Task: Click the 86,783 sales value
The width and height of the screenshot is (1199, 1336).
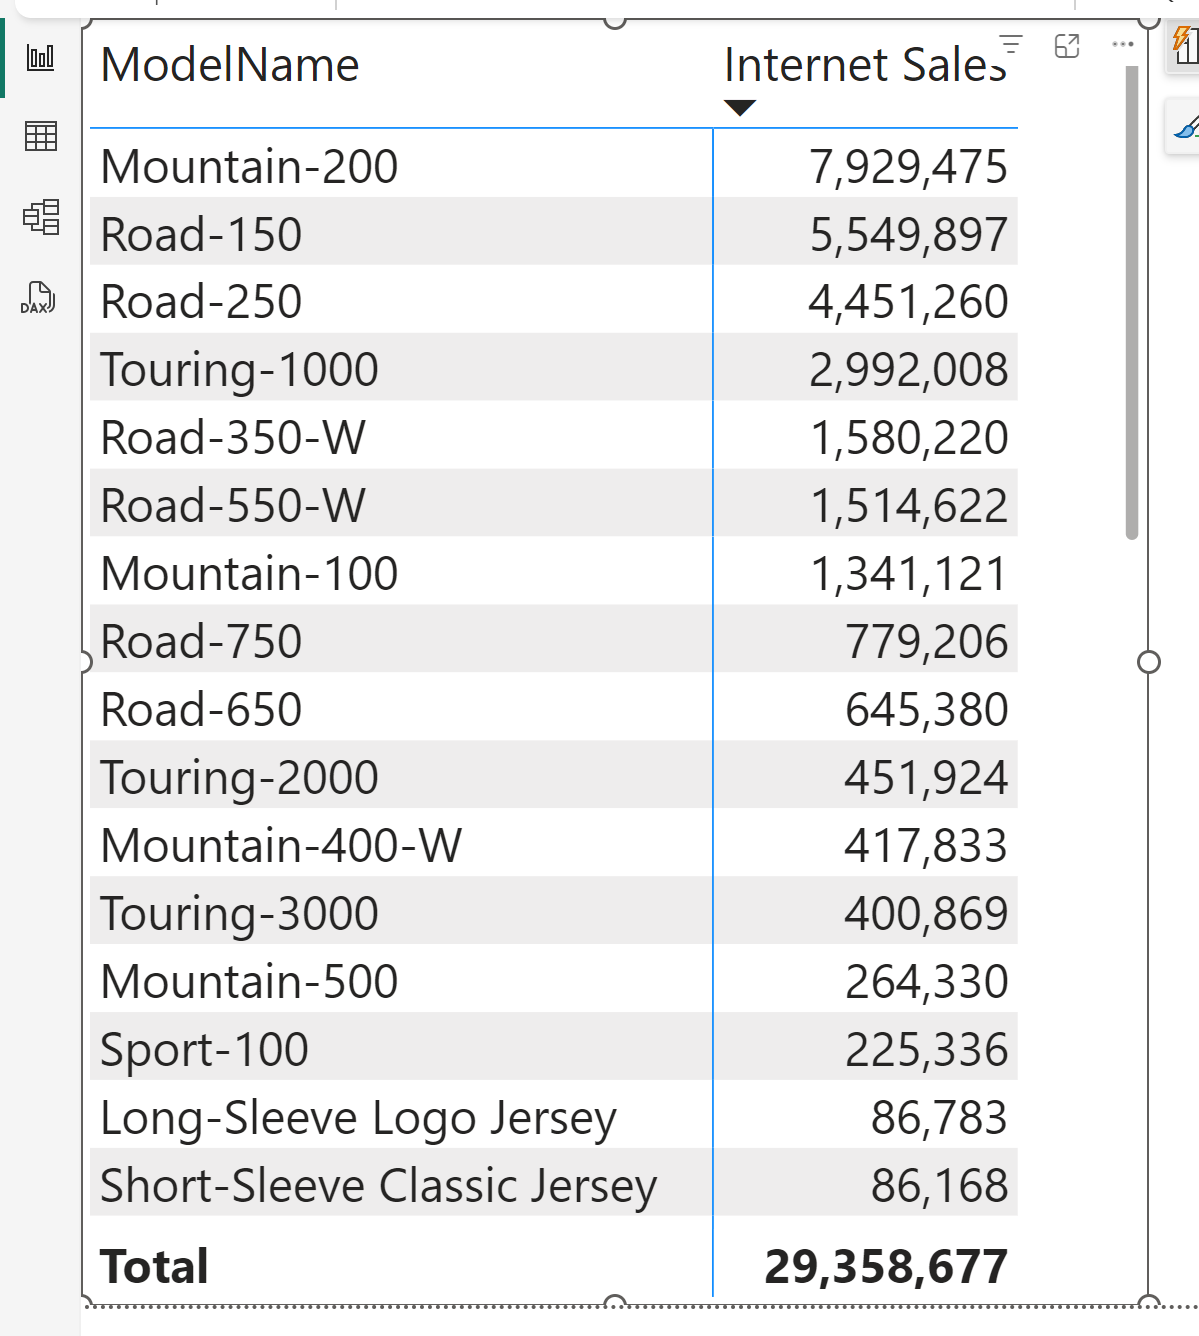Action: click(x=939, y=1119)
